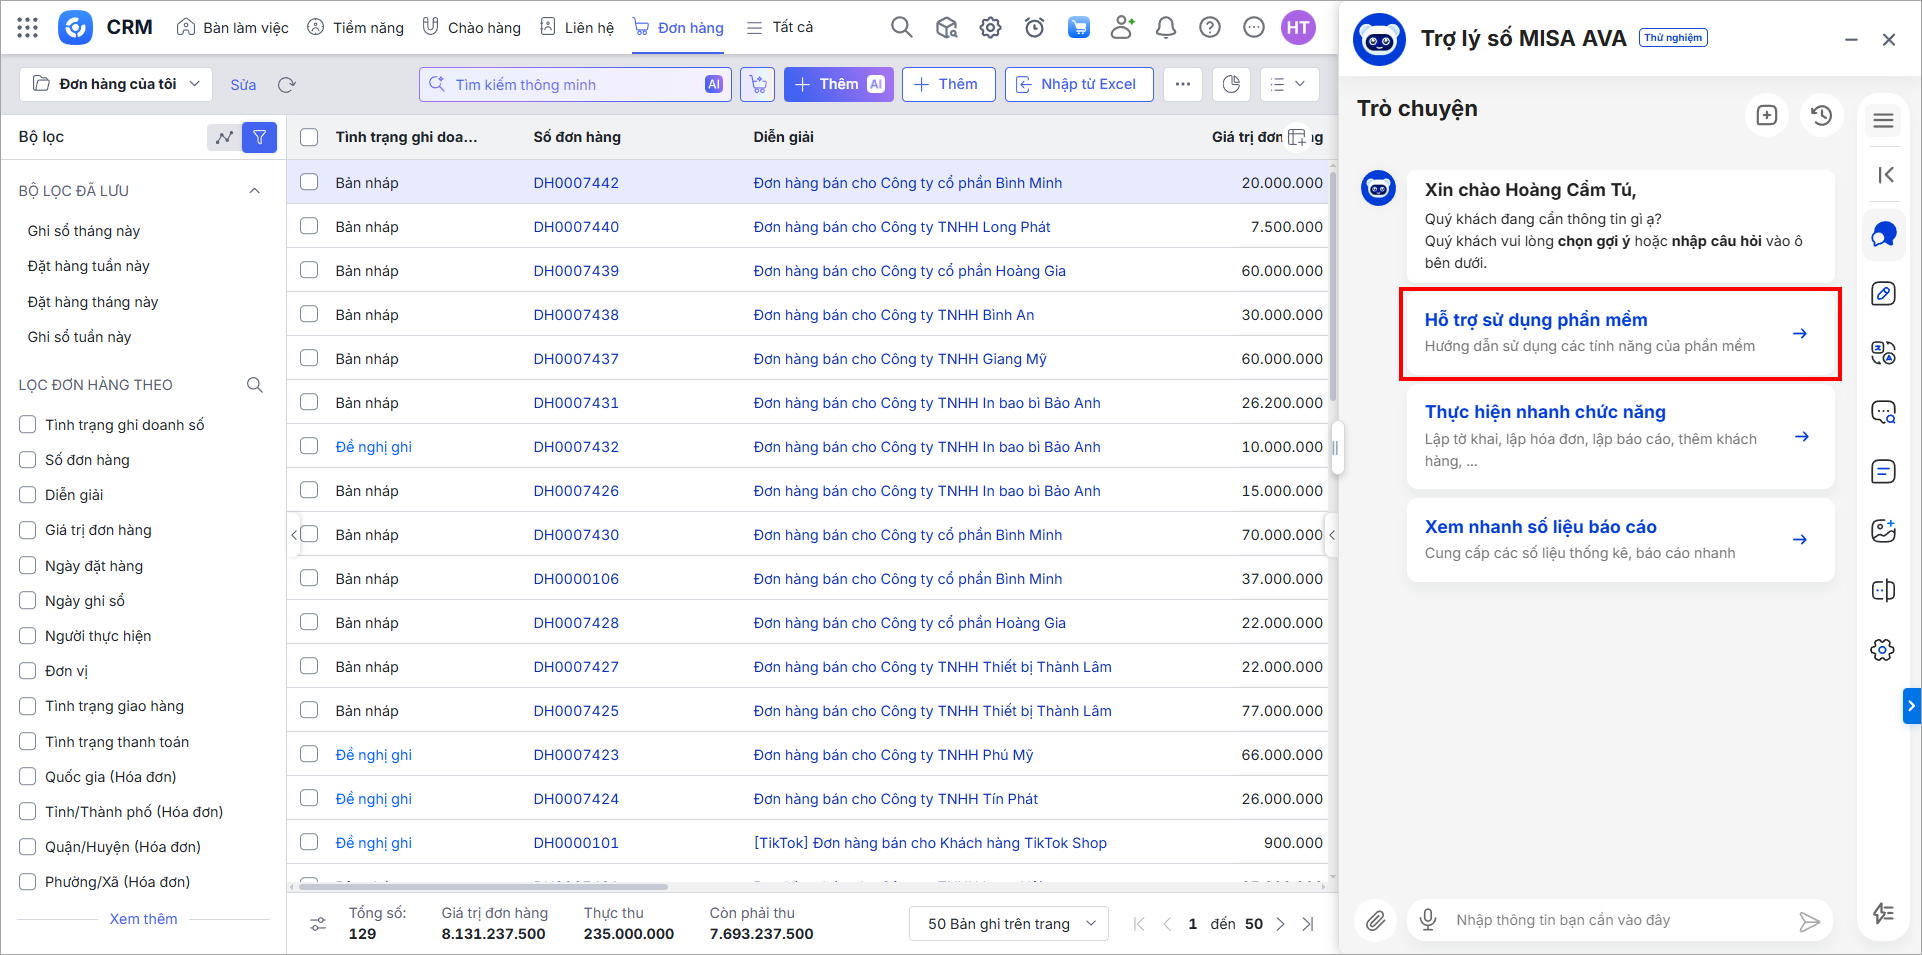The width and height of the screenshot is (1922, 955).
Task: Click the attachment paperclip icon
Action: click(x=1376, y=920)
